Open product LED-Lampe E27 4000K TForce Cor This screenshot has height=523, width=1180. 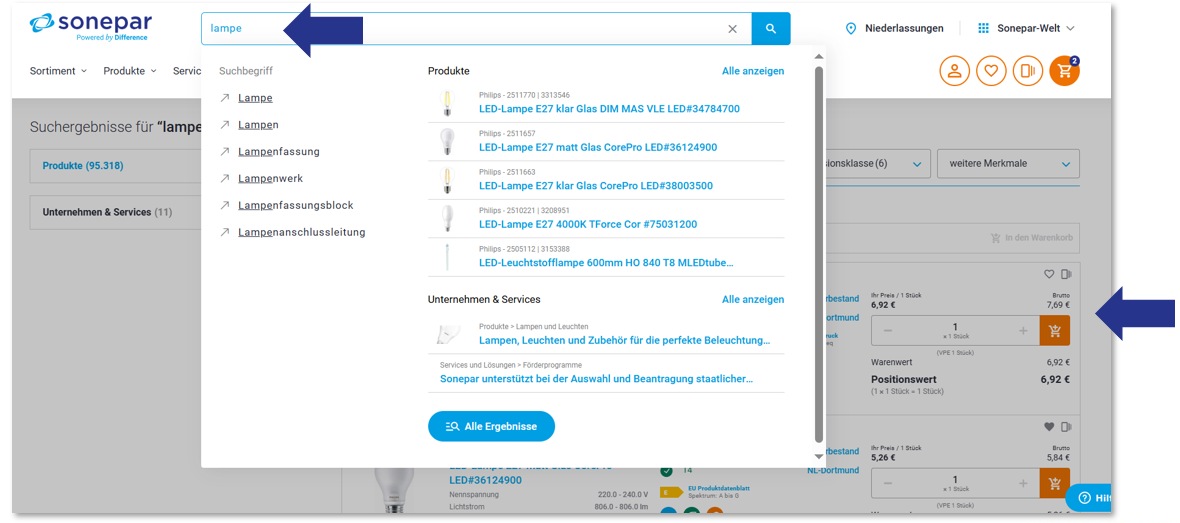(588, 224)
